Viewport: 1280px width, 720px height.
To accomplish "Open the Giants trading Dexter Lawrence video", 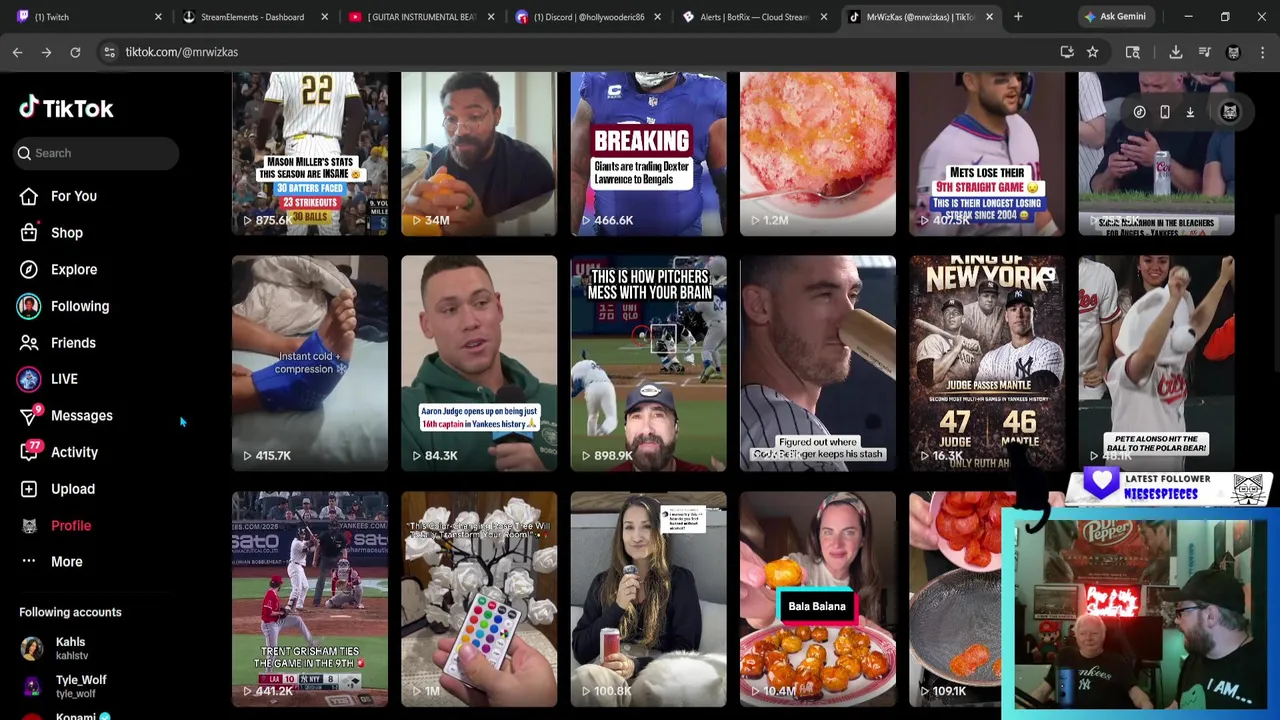I will (648, 153).
